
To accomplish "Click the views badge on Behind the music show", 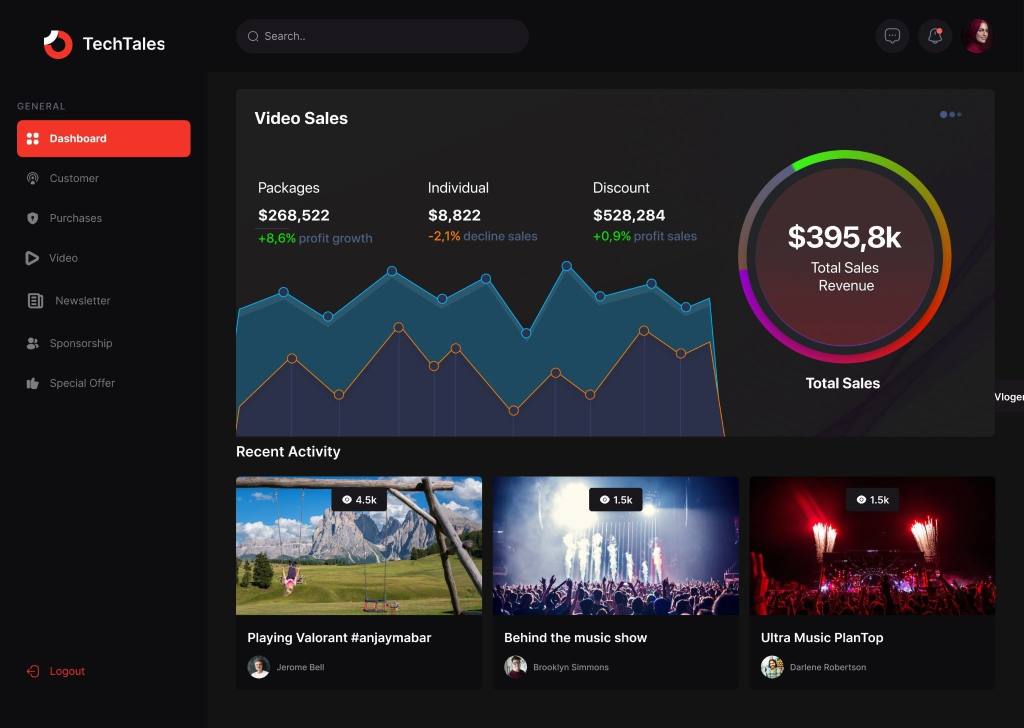I will coord(616,499).
